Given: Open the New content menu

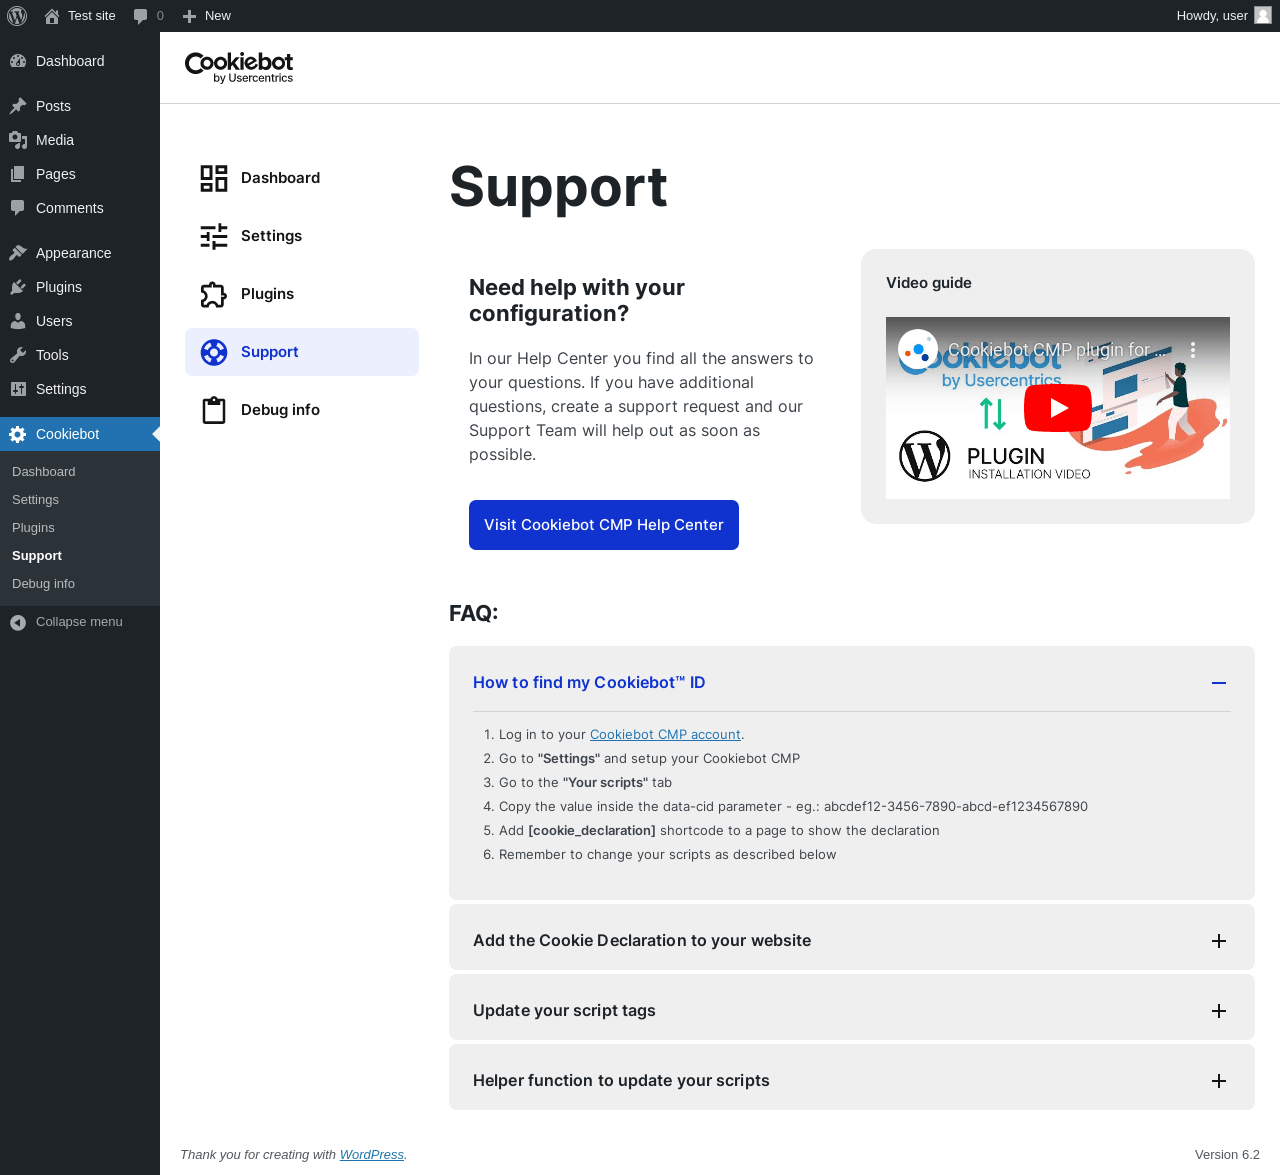Looking at the screenshot, I should [x=207, y=16].
